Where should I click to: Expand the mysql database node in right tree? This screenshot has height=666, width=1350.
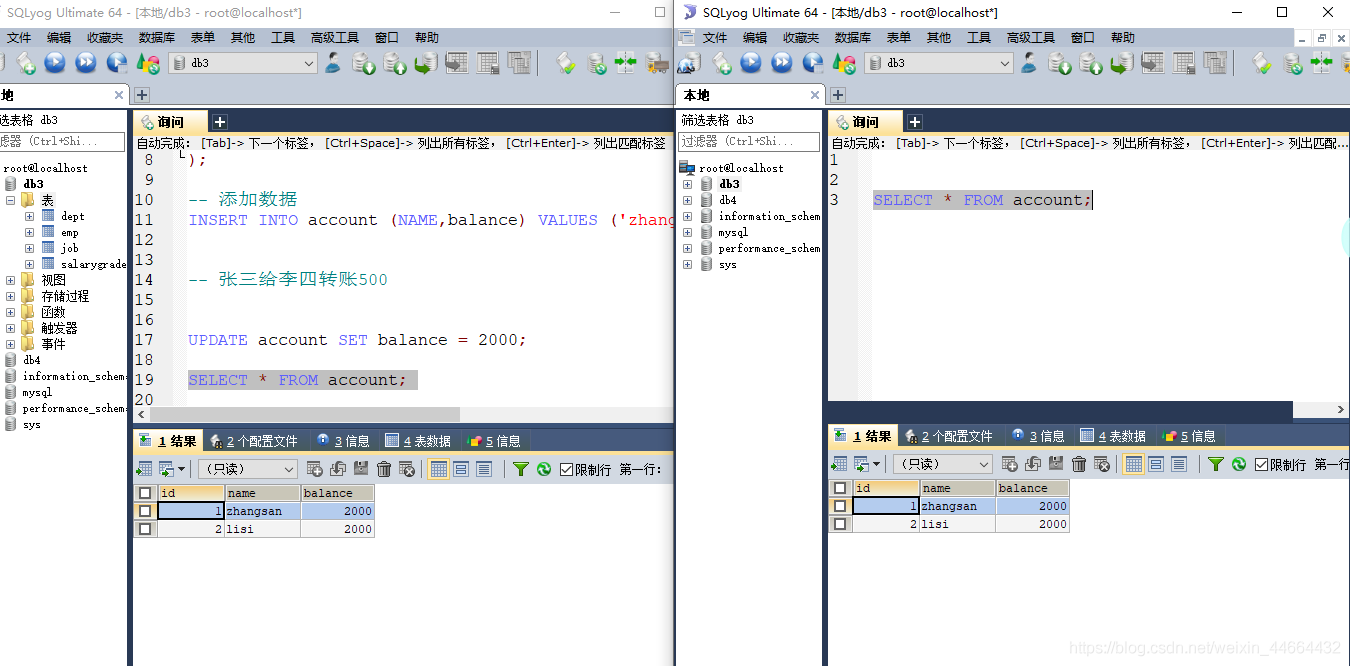pyautogui.click(x=687, y=232)
